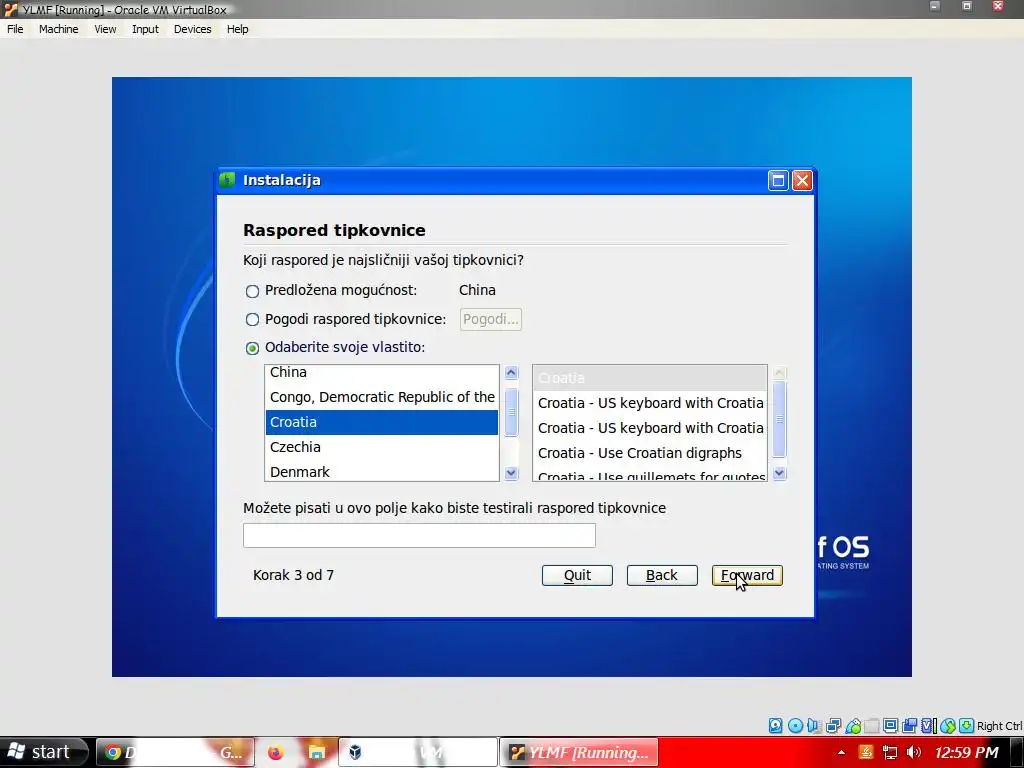Screen dimensions: 1024x768
Task: Click the shared folders status icon
Action: [x=871, y=726]
